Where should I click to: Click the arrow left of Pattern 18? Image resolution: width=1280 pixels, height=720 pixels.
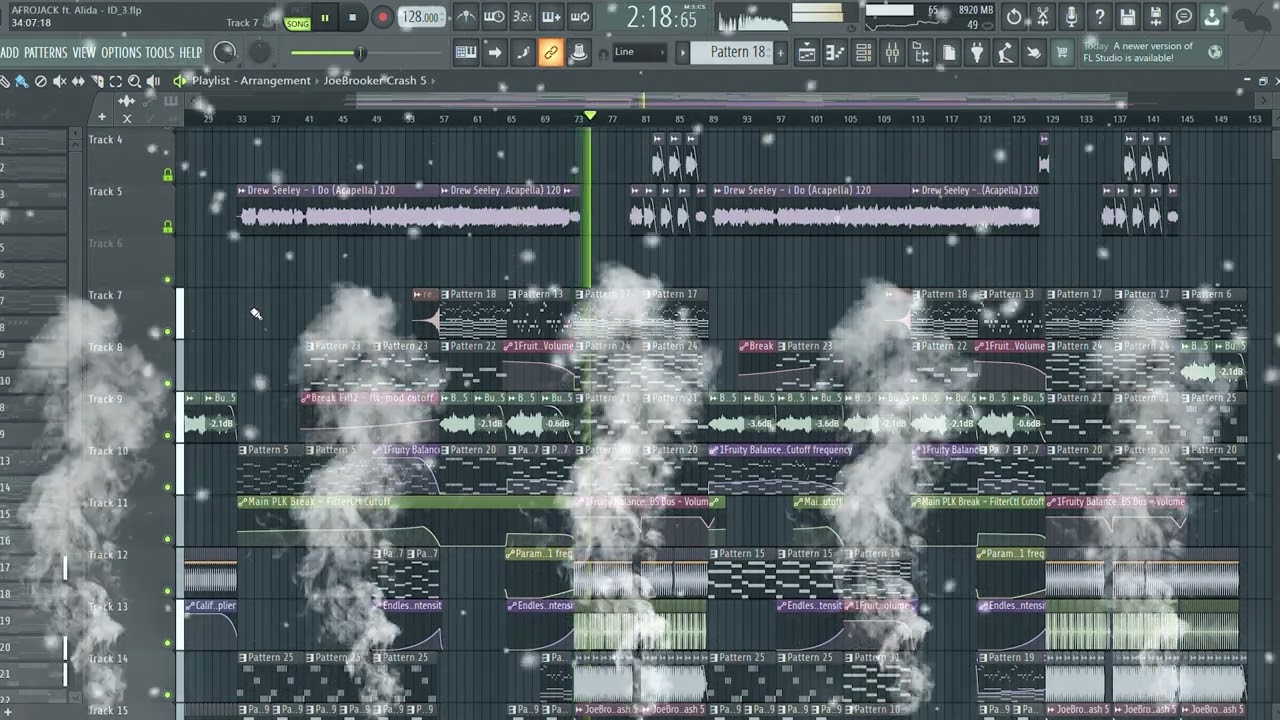684,53
